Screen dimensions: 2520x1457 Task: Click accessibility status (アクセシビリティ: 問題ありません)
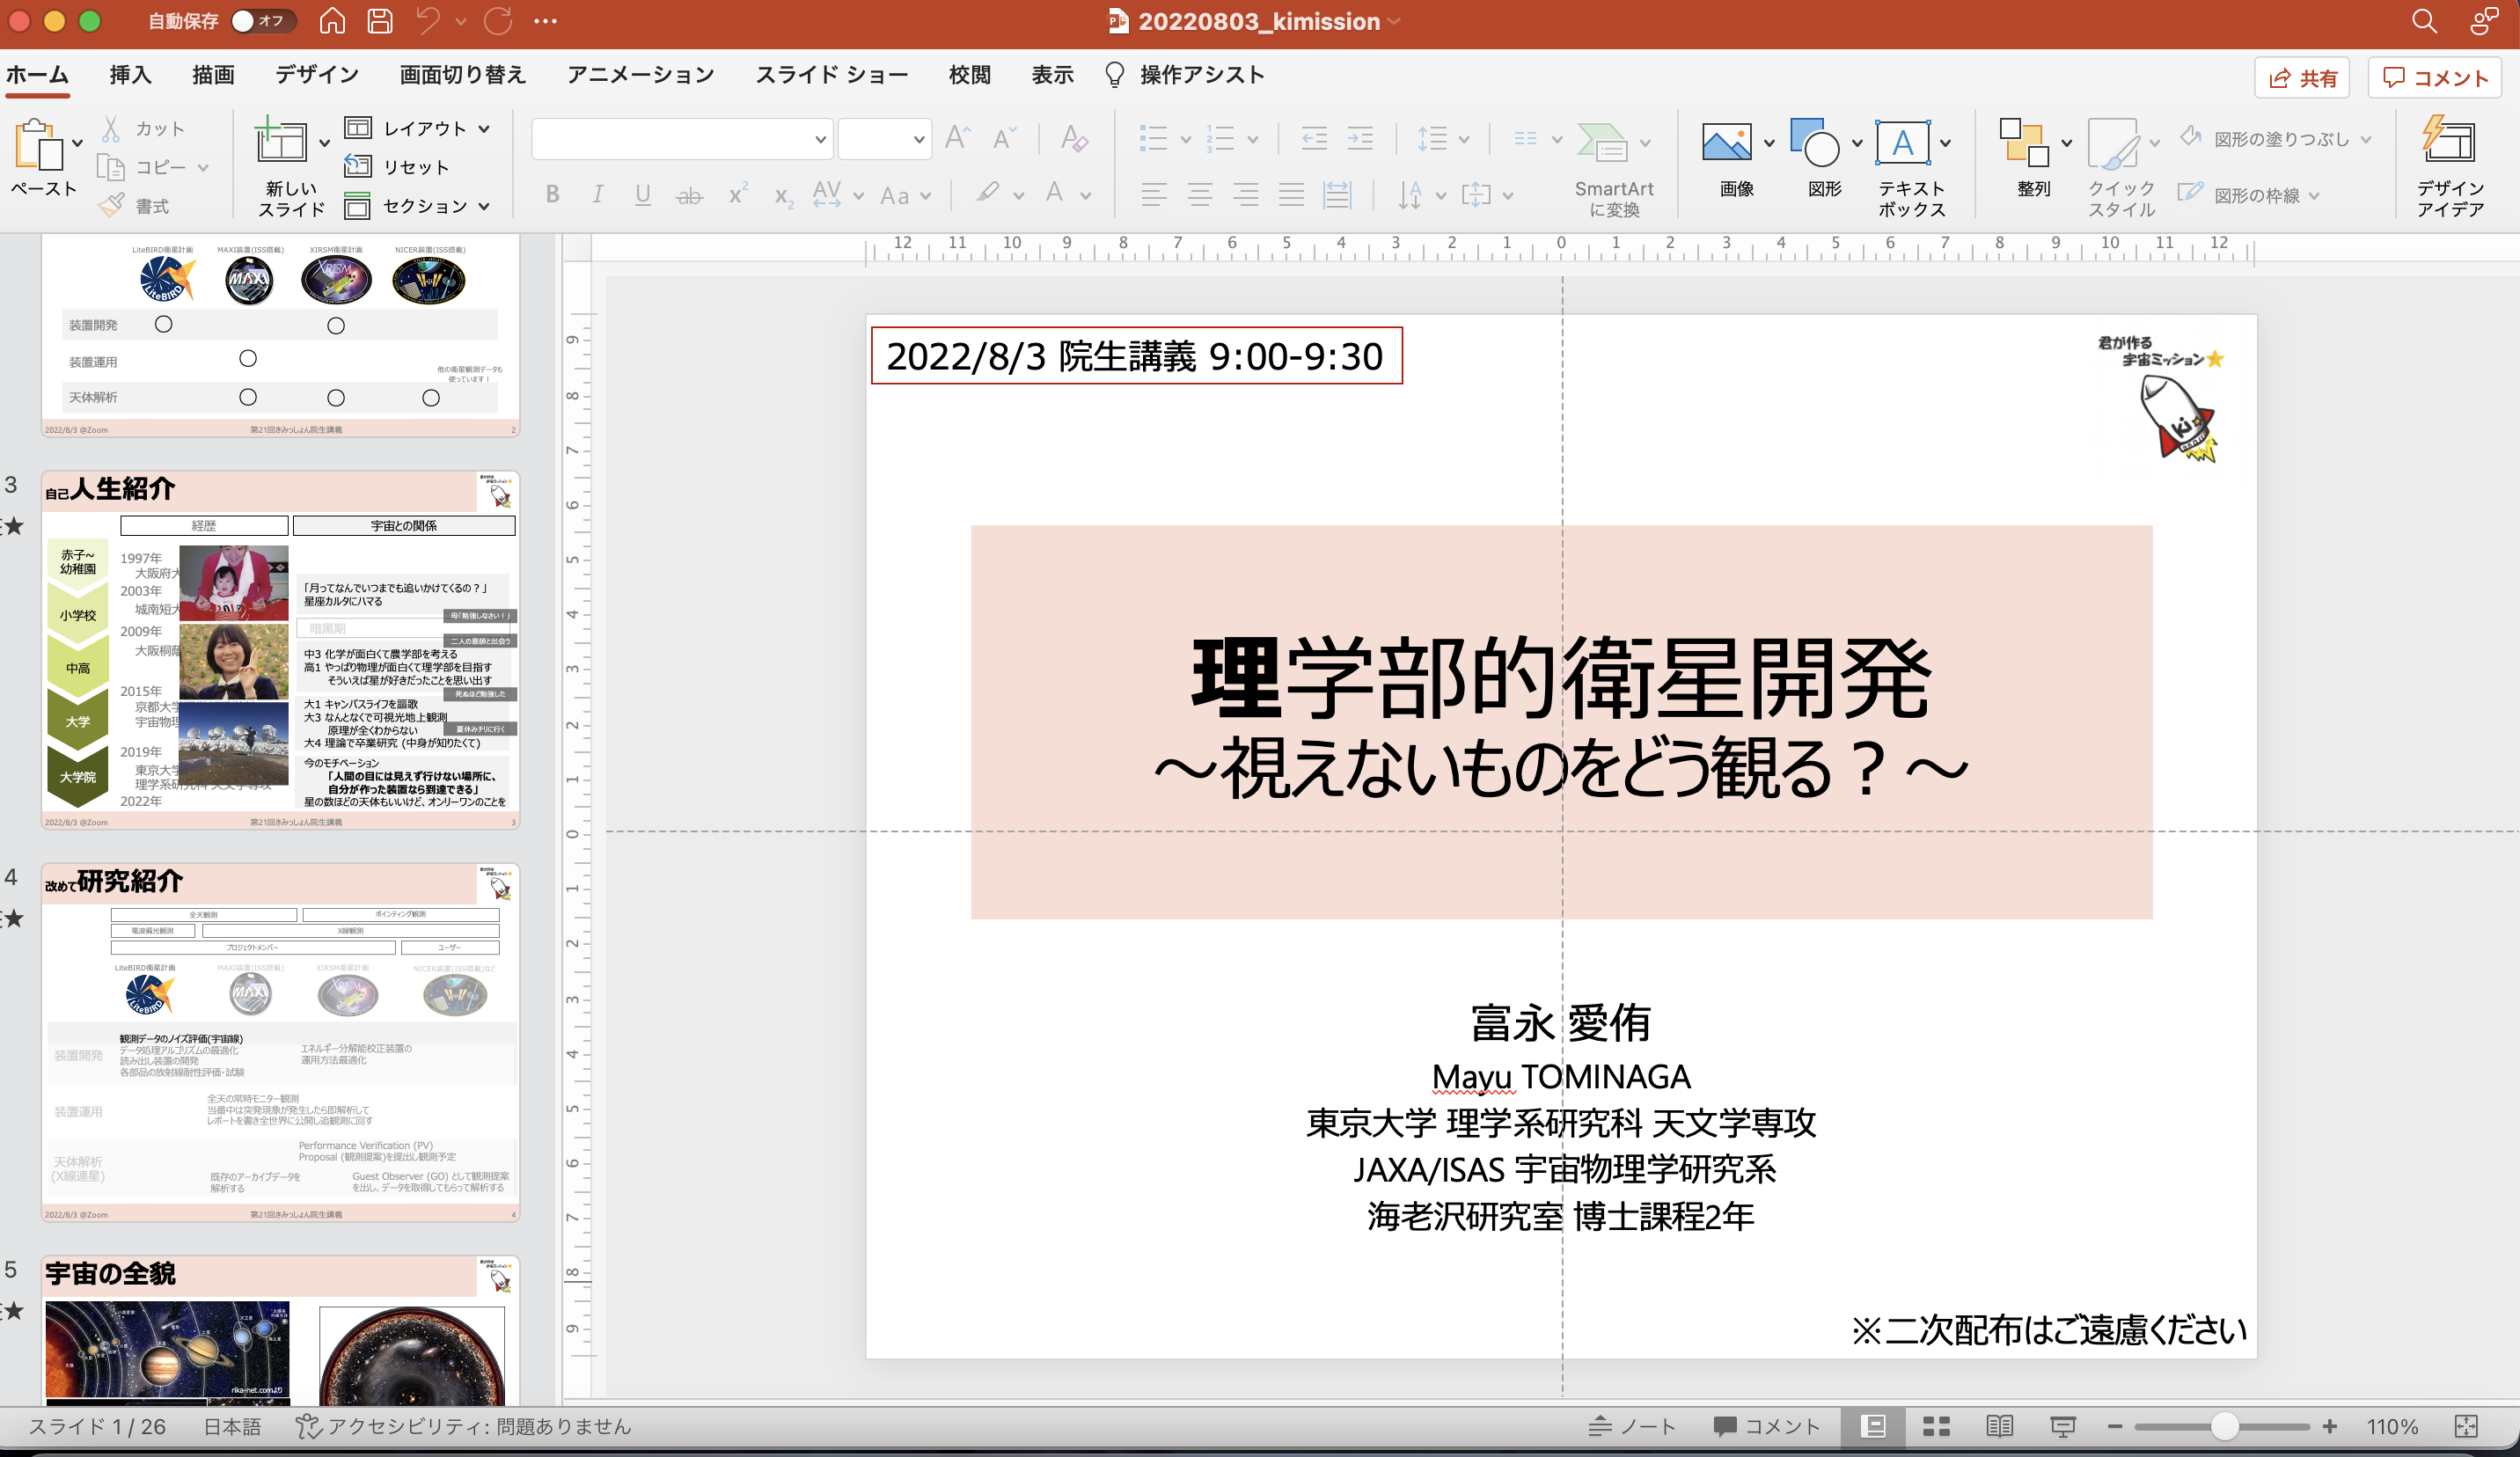463,1426
